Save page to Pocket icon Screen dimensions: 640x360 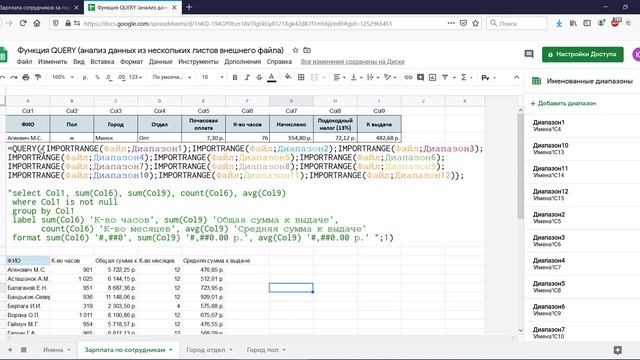[x=463, y=23]
